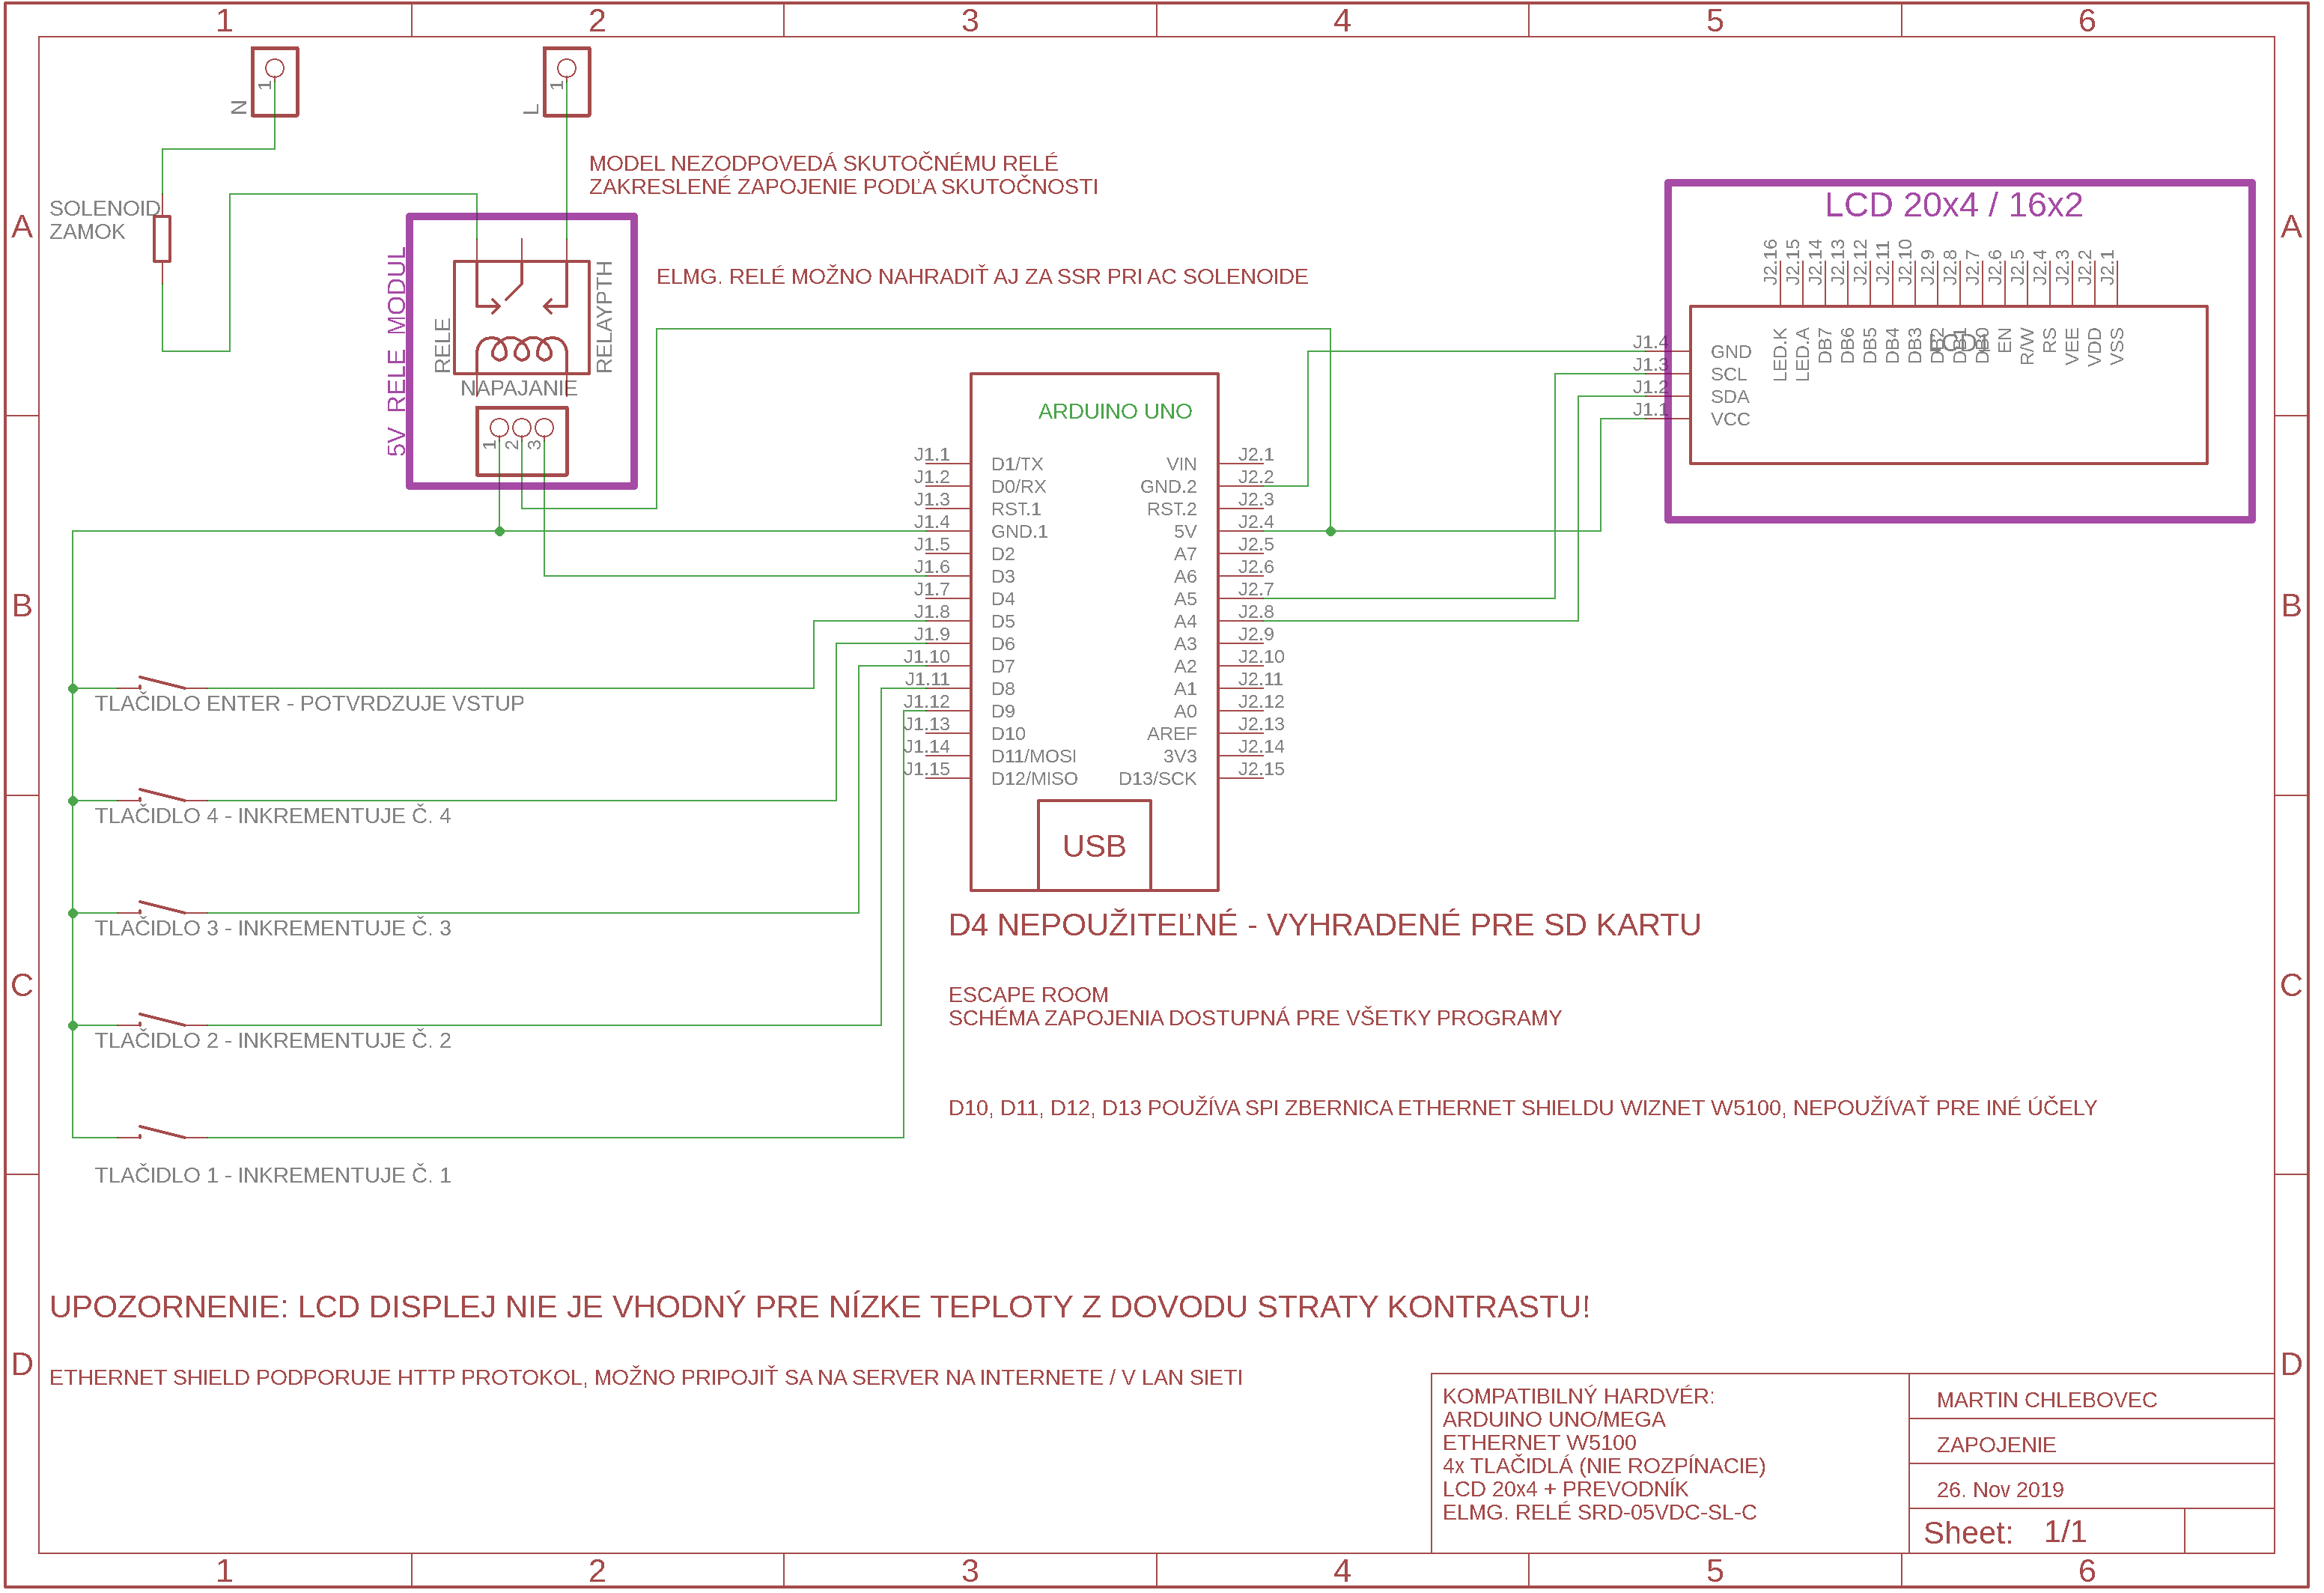The image size is (2324, 1593).
Task: Select the 3V3 pin label
Action: [x=1180, y=756]
